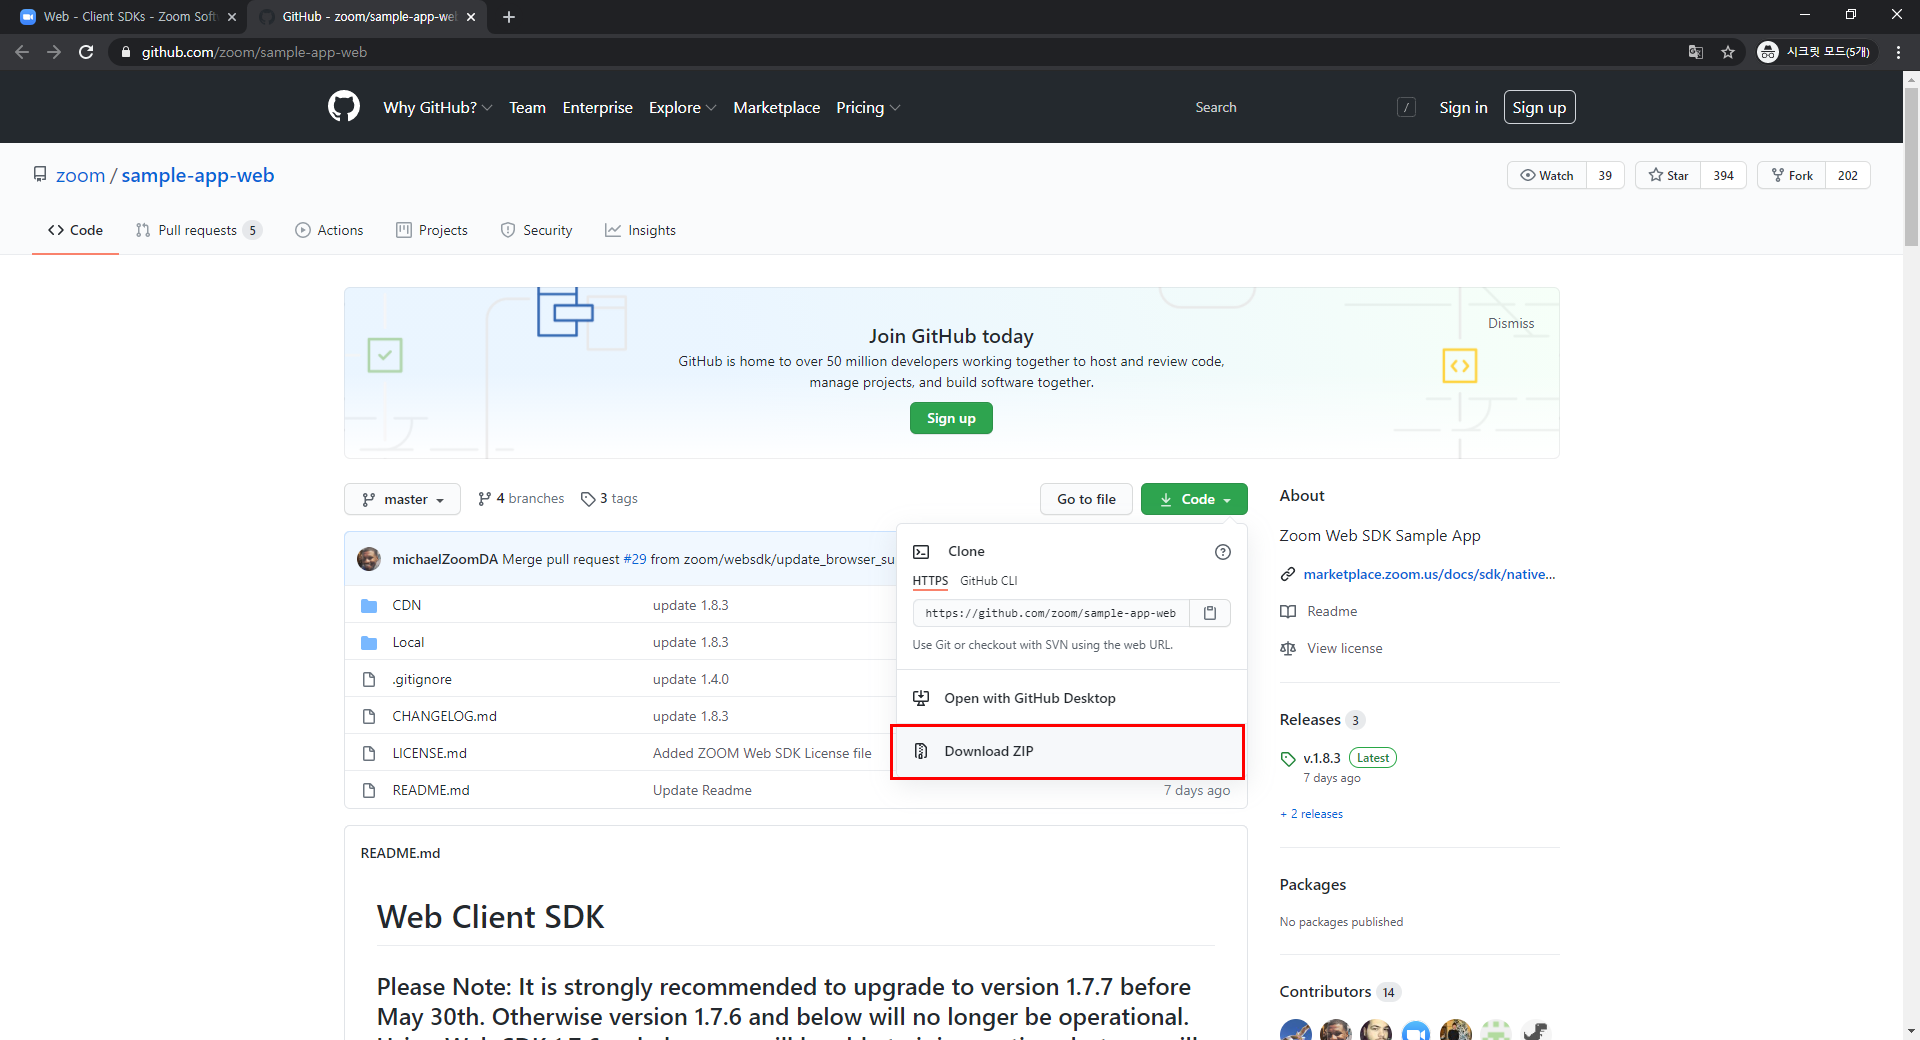
Task: Open Chrome three-dot menu
Action: [x=1898, y=52]
